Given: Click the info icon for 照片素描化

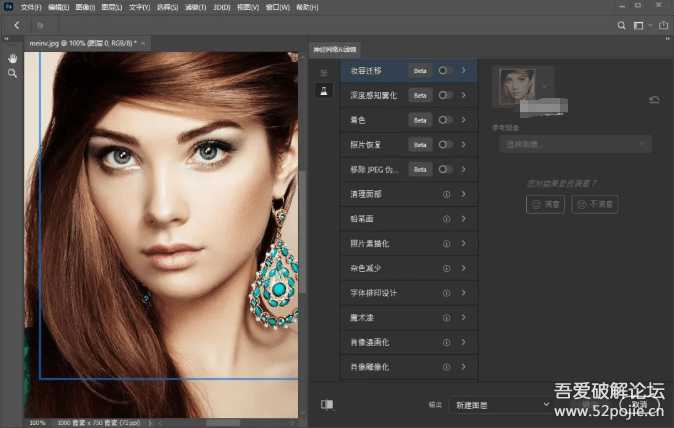Looking at the screenshot, I should pos(447,244).
